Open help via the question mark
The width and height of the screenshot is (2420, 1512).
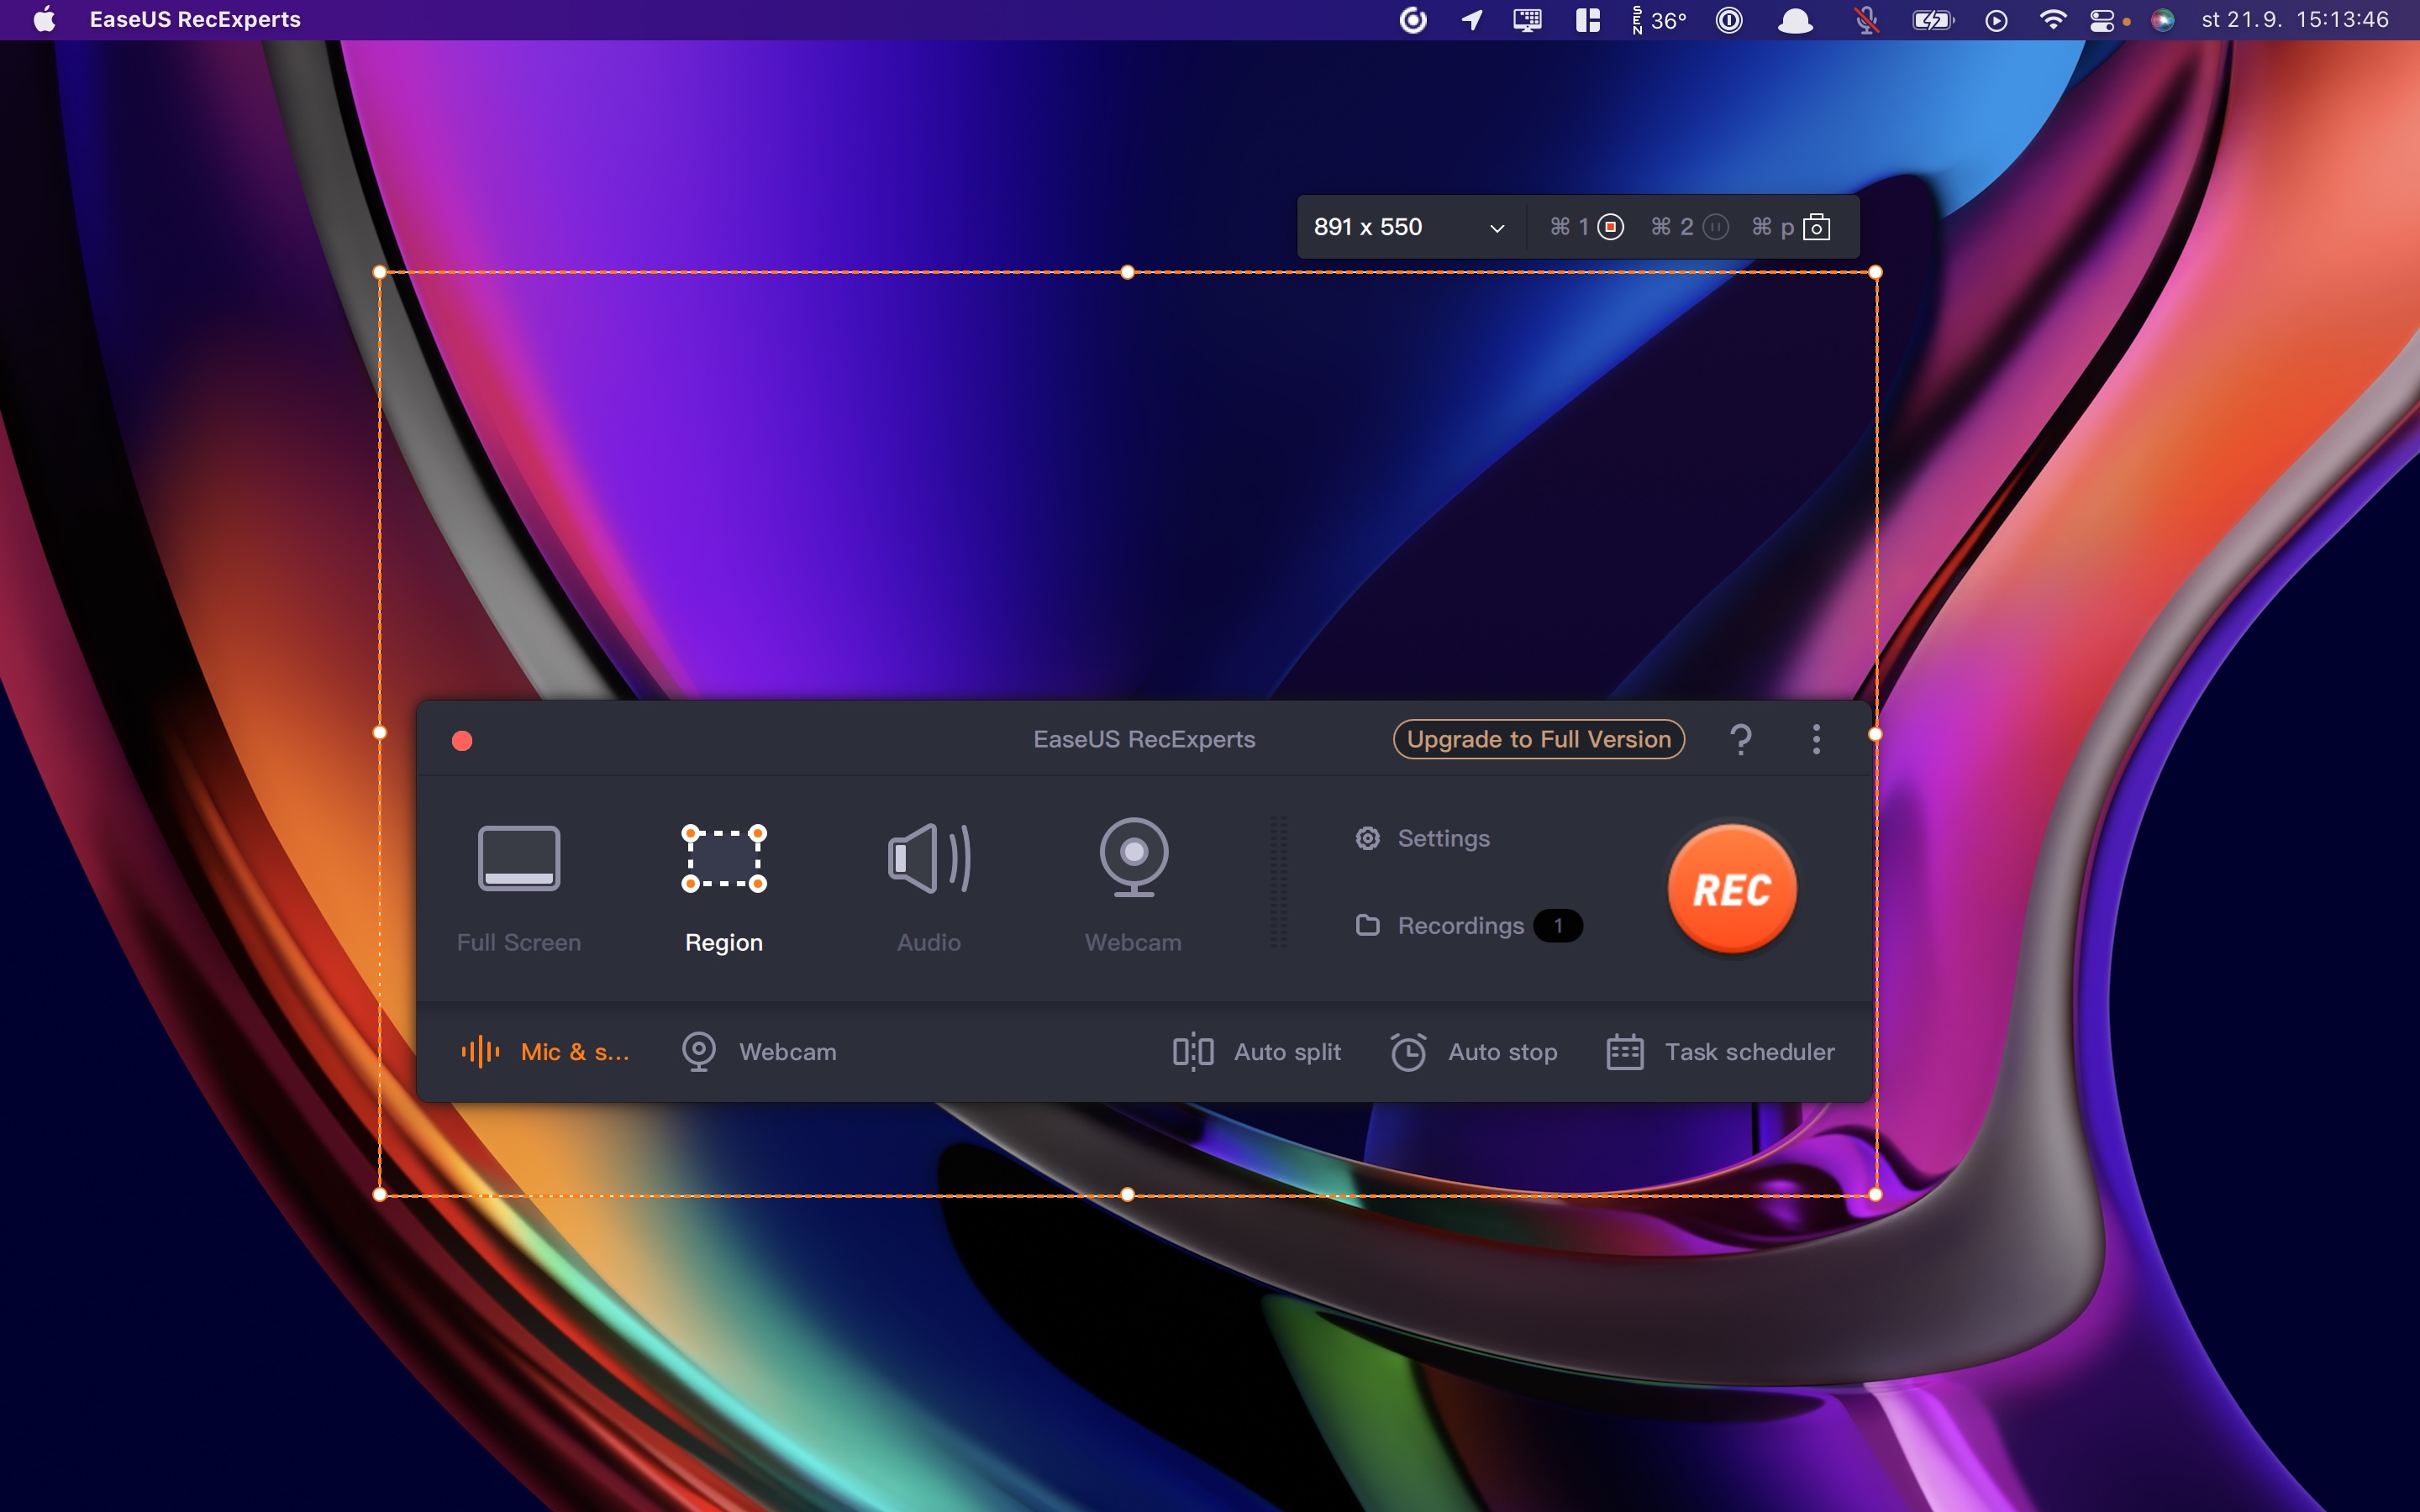point(1740,739)
